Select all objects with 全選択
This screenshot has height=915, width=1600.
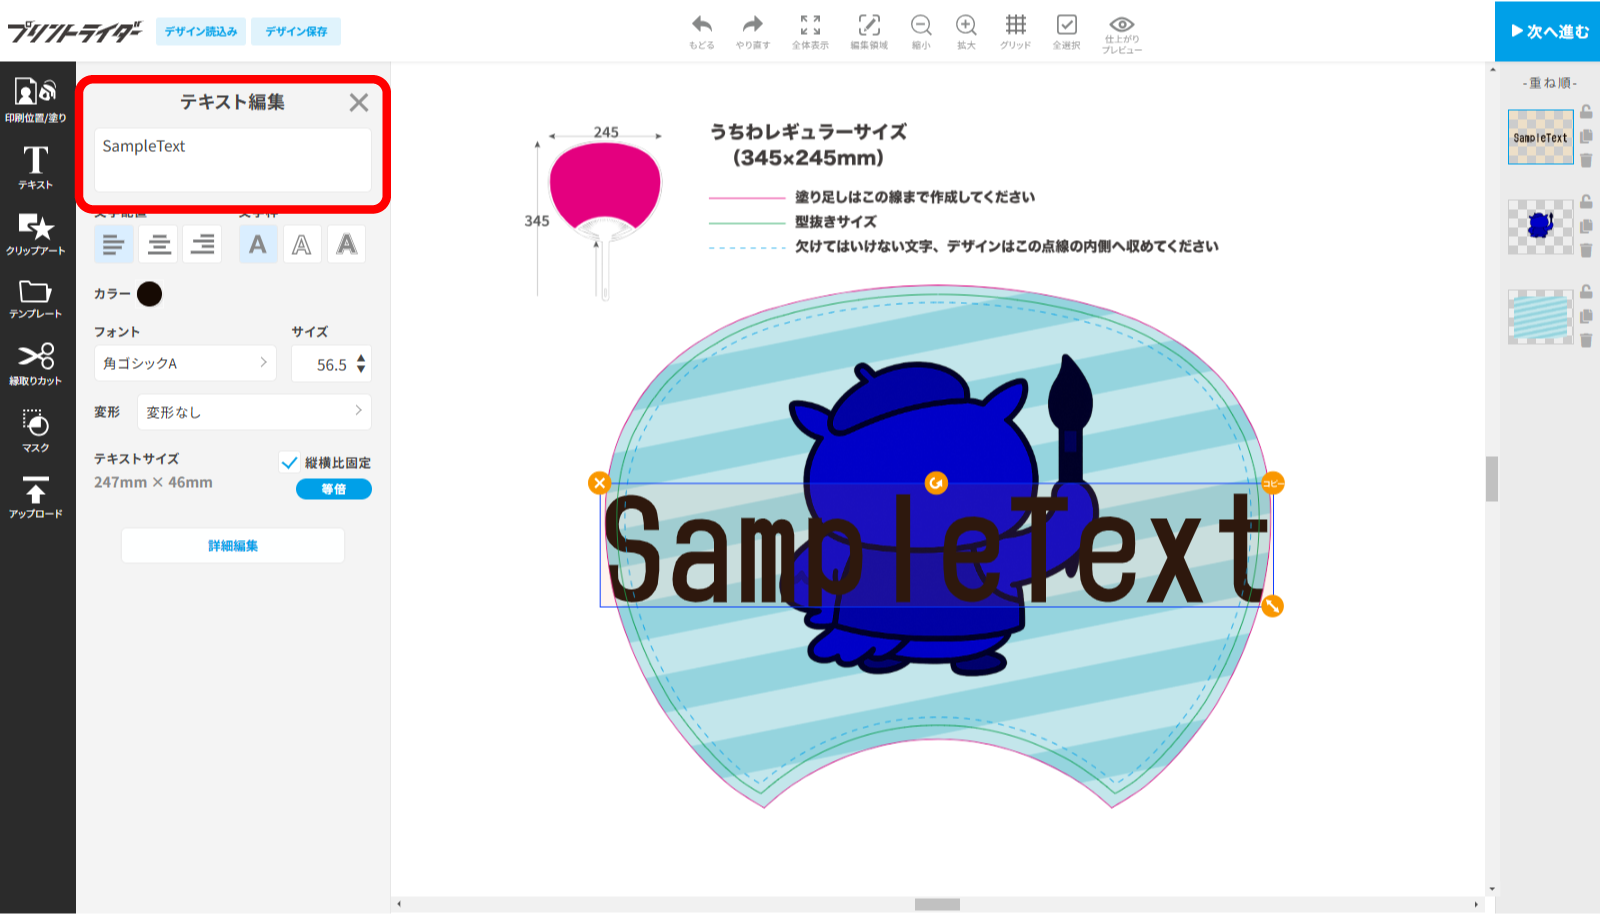click(x=1066, y=31)
